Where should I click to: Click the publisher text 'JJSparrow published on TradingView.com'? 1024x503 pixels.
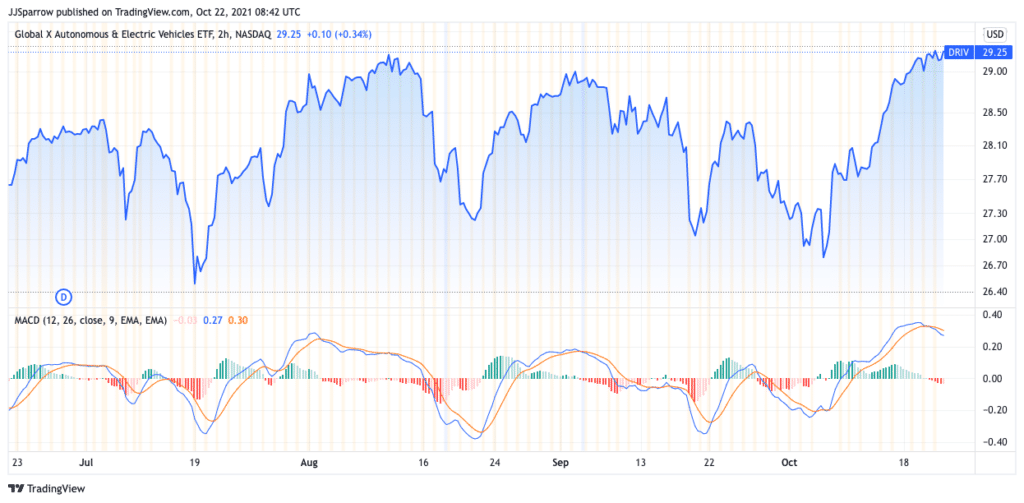tap(98, 11)
